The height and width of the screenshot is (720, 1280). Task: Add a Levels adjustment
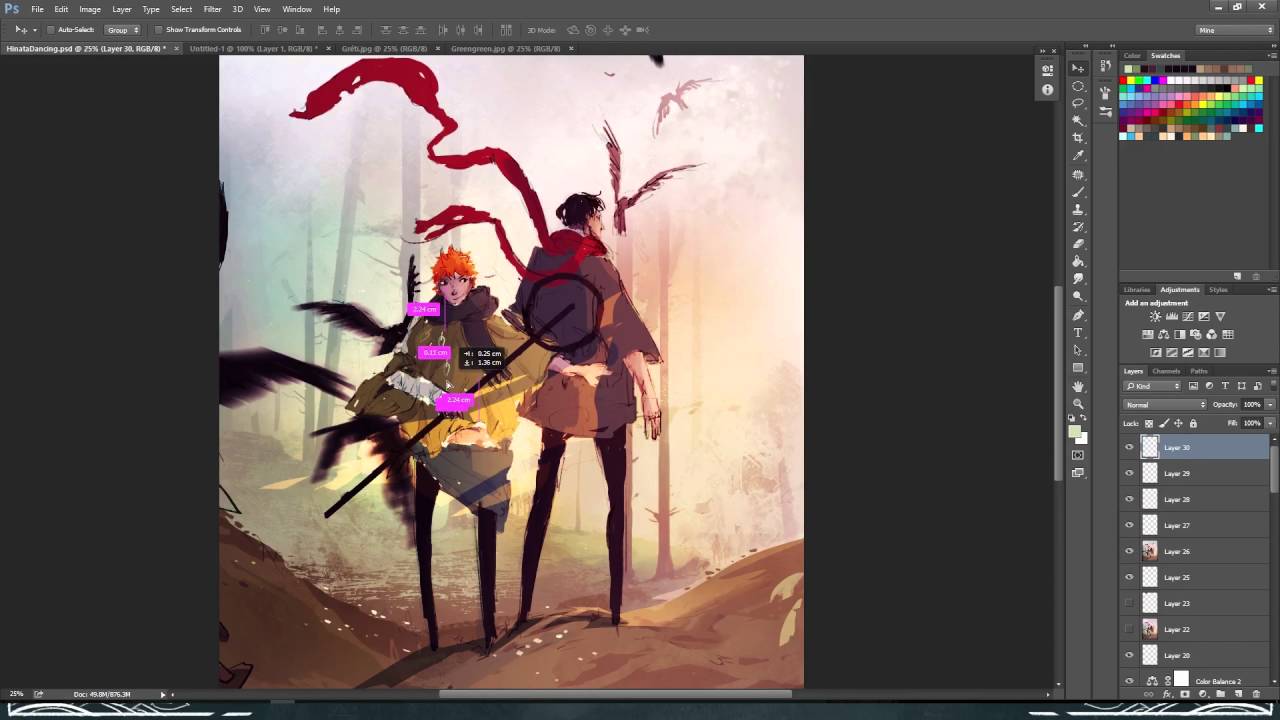click(1172, 317)
